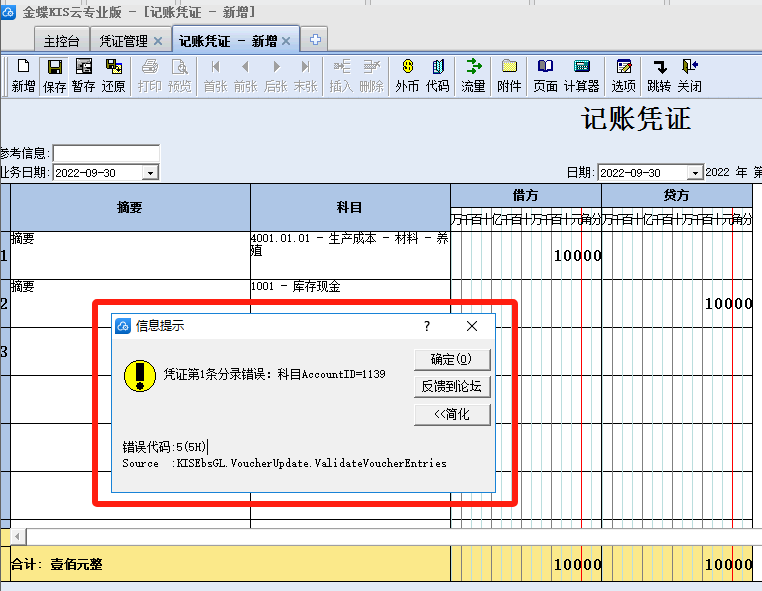Screen dimensions: 762x591
Task: Open the 业务日期 date dropdown
Action: pos(151,173)
